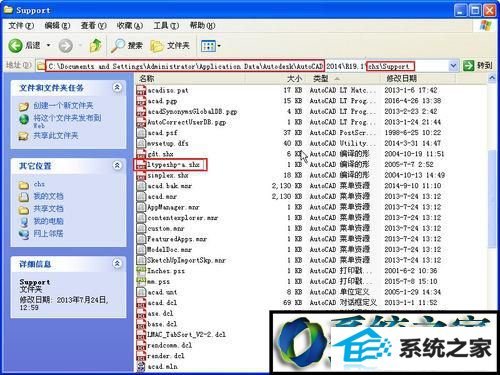Image resolution: width=500 pixels, height=375 pixels.
Task: Select the acad.mnr file icon
Action: [142, 197]
